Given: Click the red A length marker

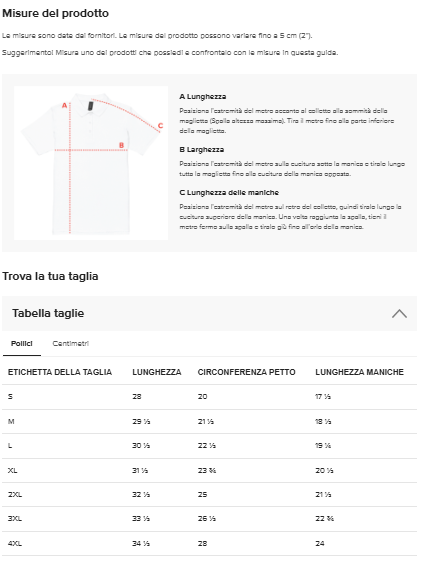Looking at the screenshot, I should [x=64, y=105].
